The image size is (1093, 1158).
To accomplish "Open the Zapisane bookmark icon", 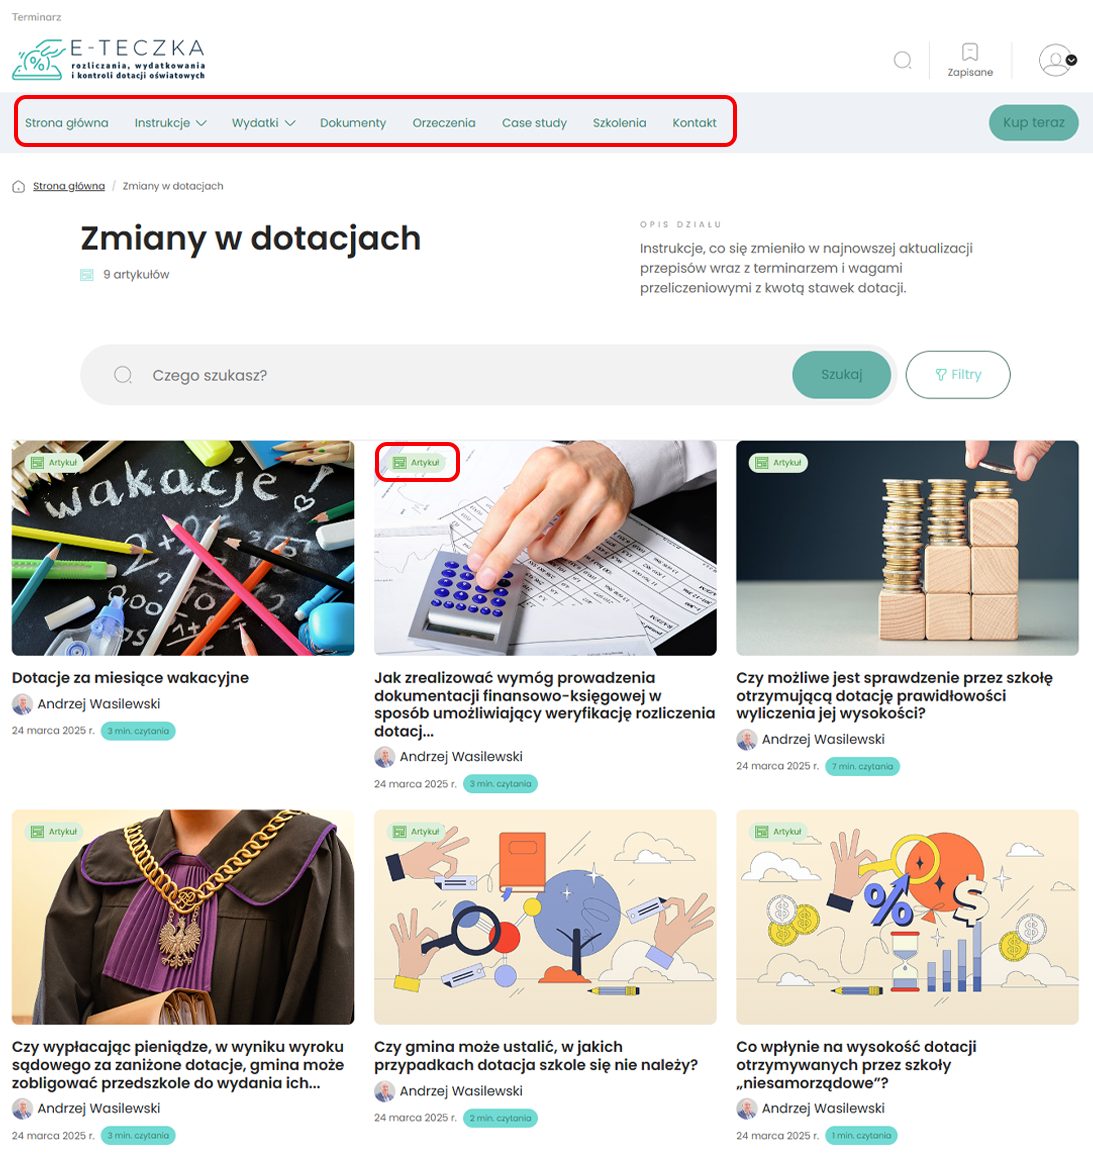I will point(970,52).
